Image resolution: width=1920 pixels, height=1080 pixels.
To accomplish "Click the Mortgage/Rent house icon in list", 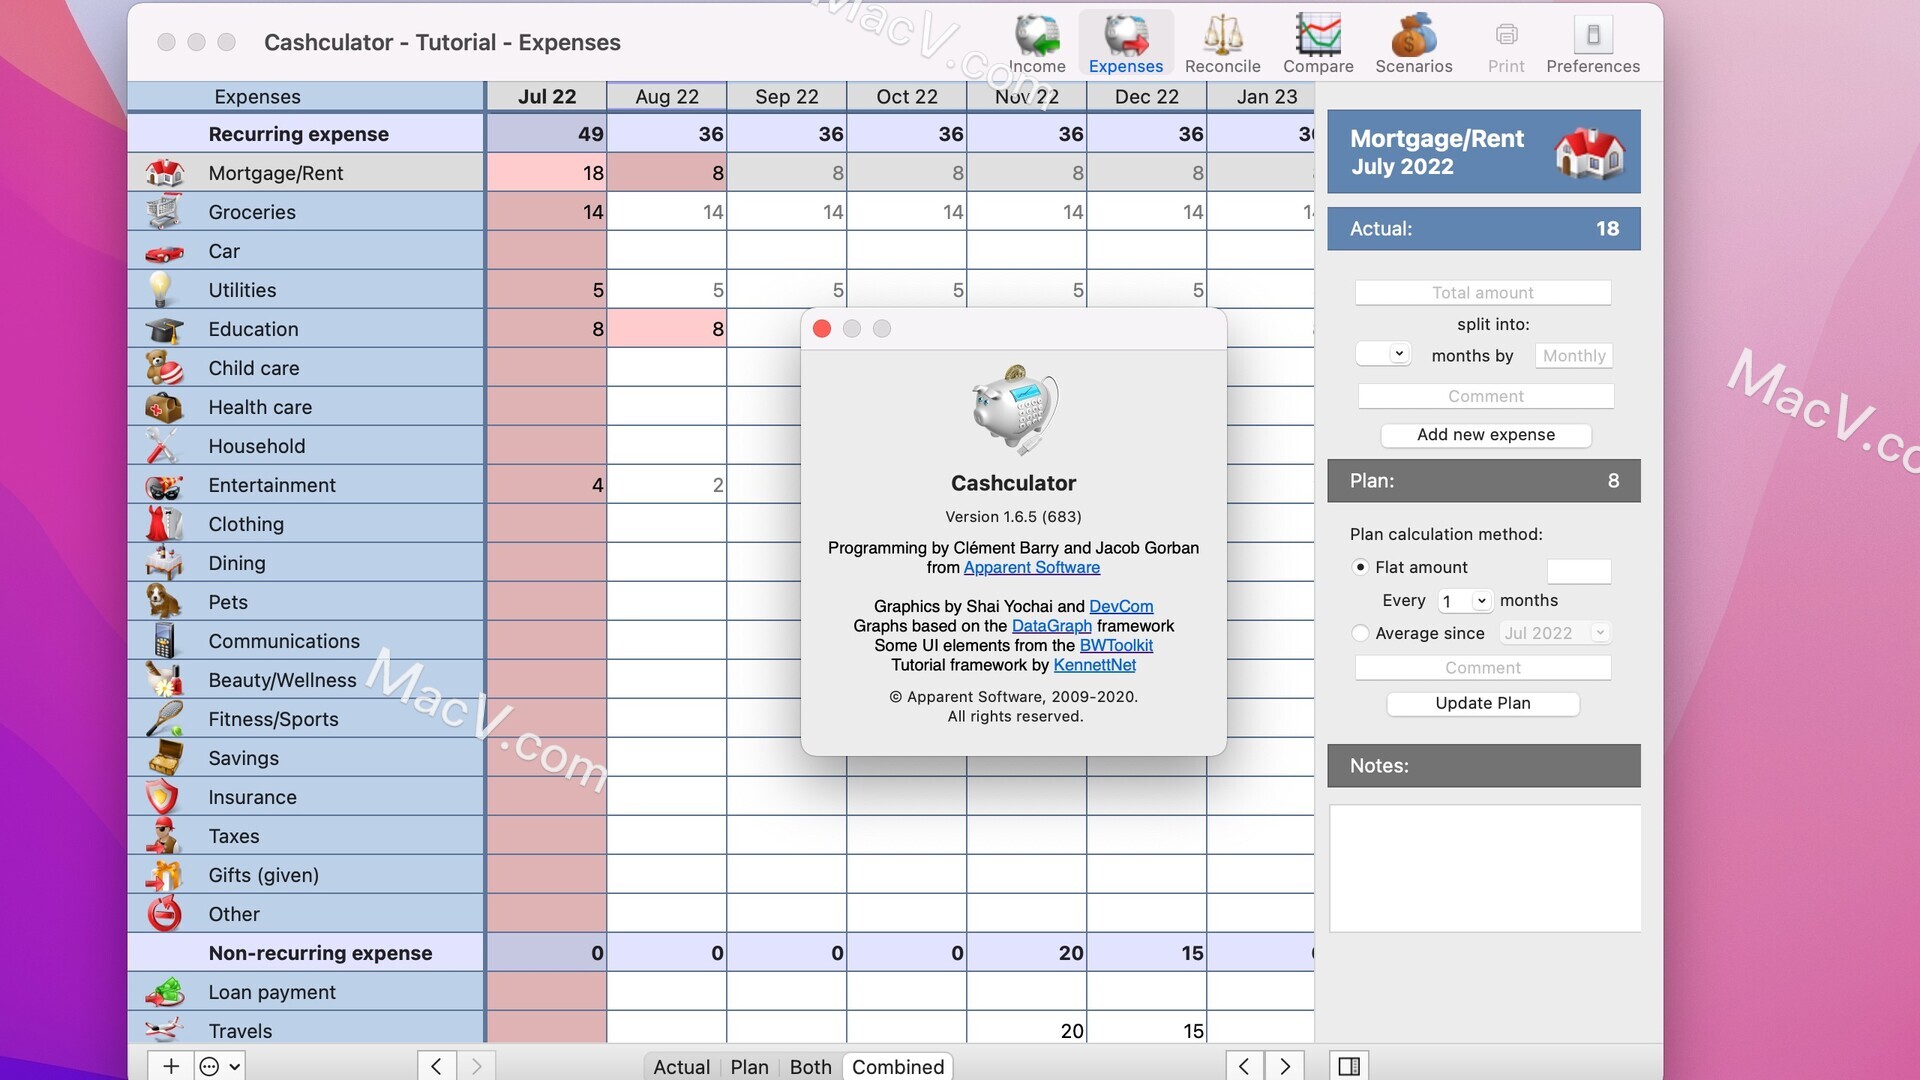I will [x=164, y=173].
